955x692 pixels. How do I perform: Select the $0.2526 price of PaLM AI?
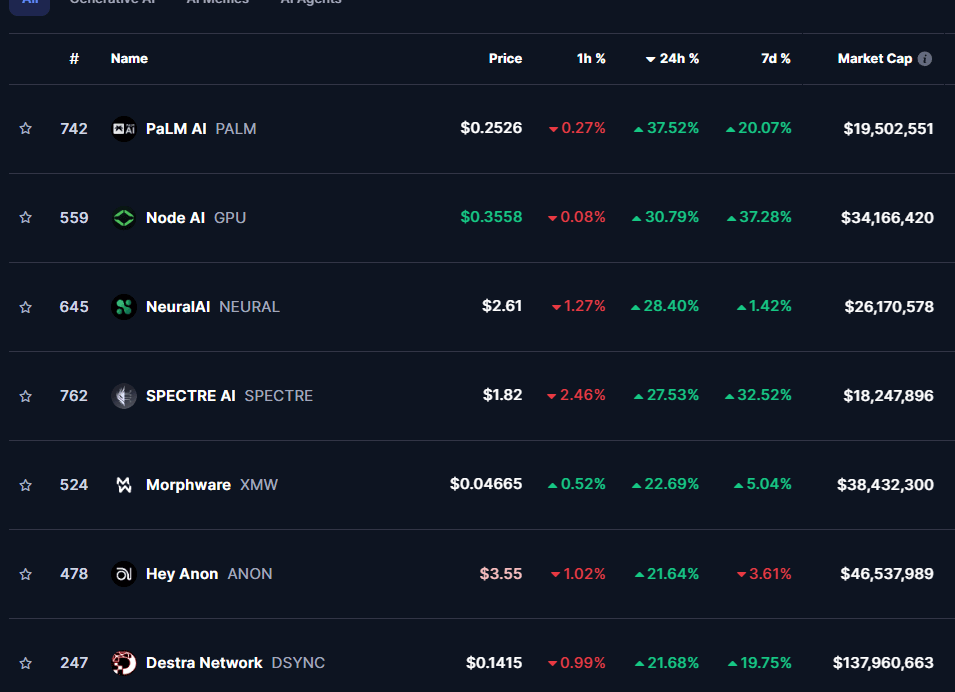(x=491, y=128)
